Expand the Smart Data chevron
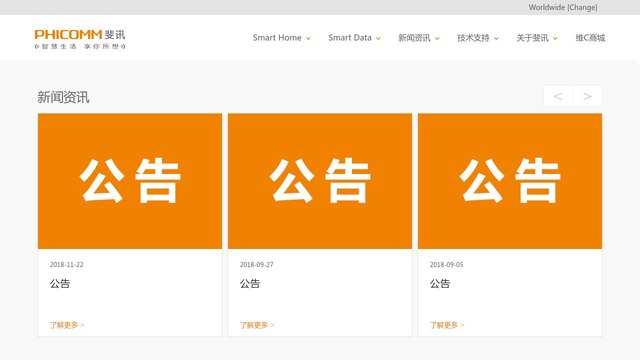 [x=378, y=38]
